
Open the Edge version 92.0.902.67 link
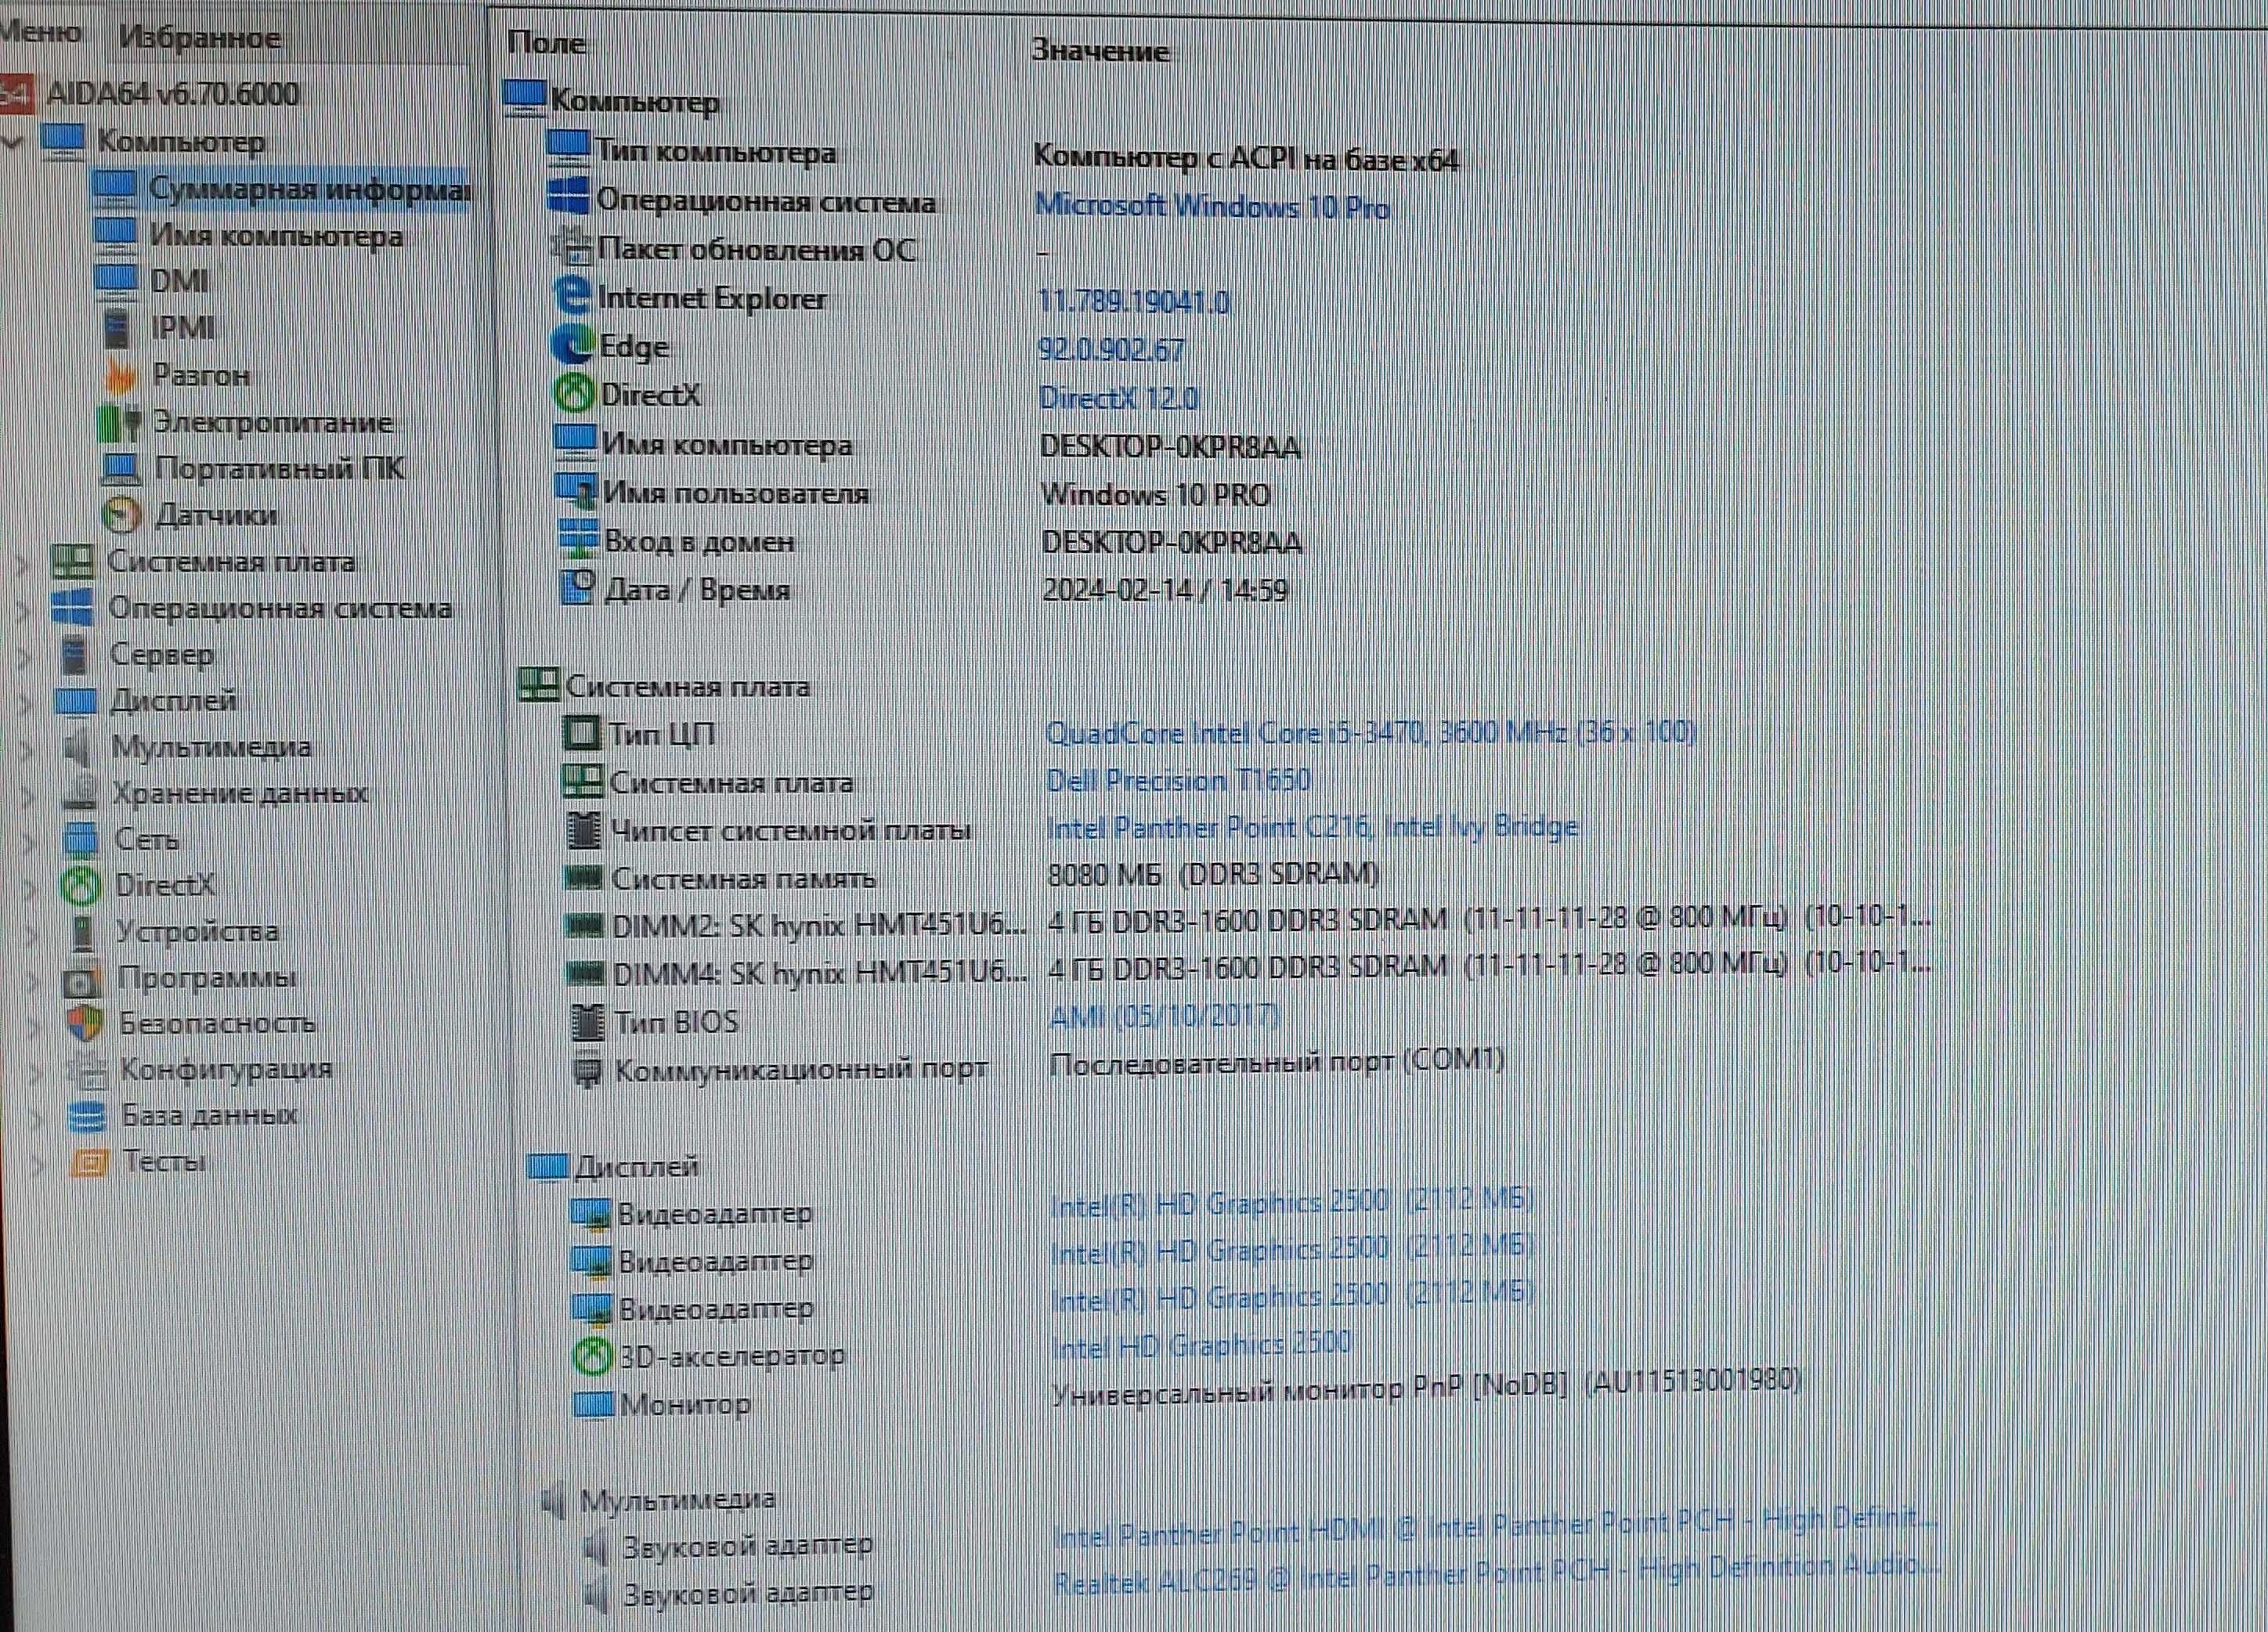click(1111, 350)
